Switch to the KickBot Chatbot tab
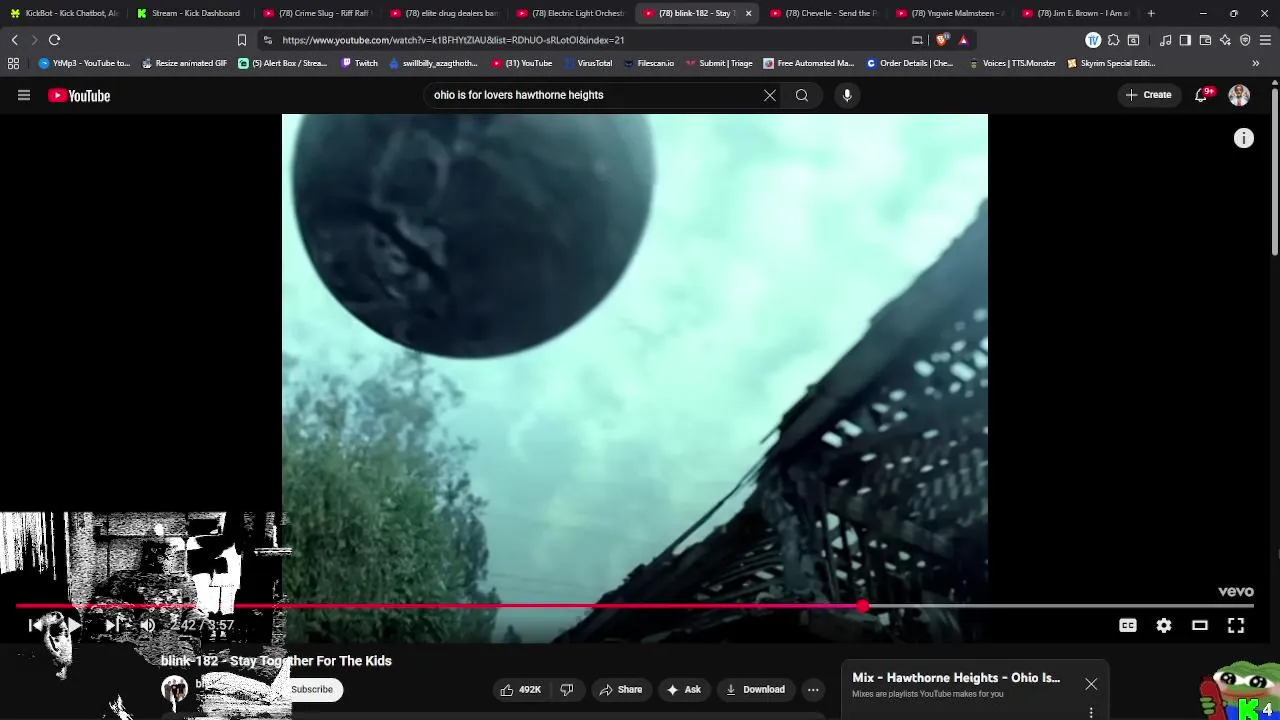Image resolution: width=1280 pixels, height=720 pixels. coord(65,13)
